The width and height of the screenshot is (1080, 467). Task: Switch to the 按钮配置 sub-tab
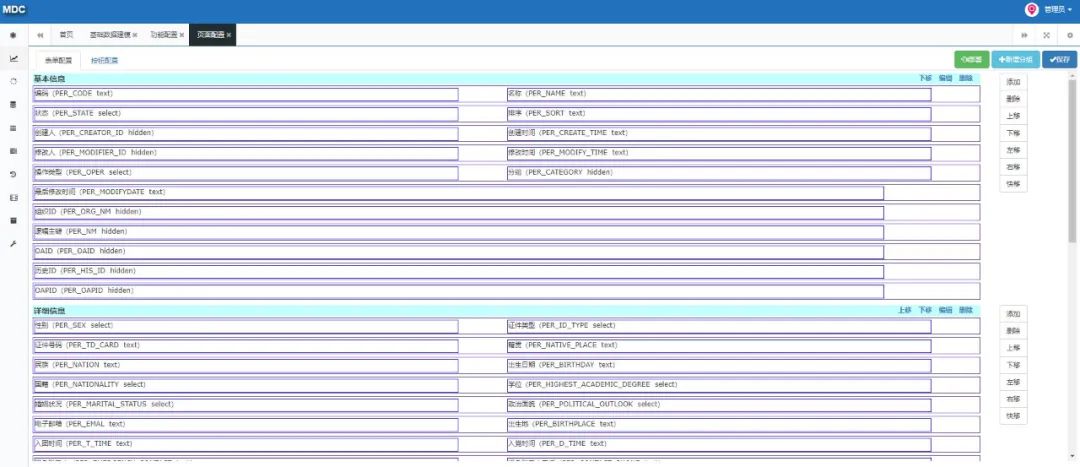105,60
